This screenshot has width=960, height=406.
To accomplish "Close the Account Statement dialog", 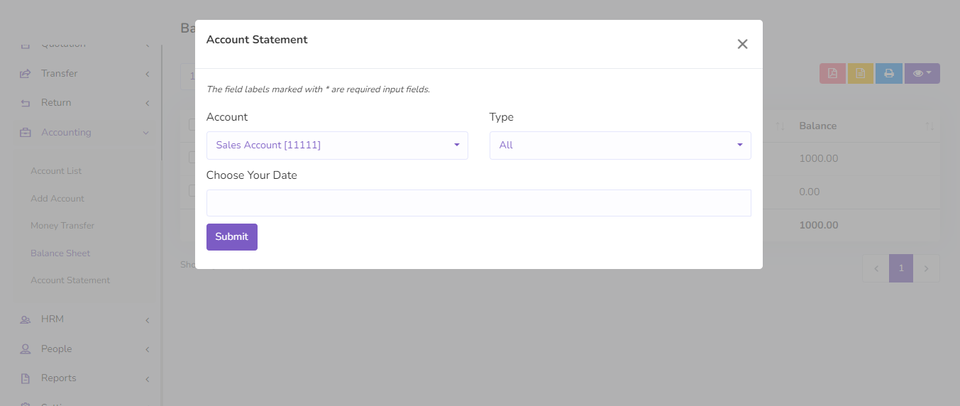I will pyautogui.click(x=742, y=44).
